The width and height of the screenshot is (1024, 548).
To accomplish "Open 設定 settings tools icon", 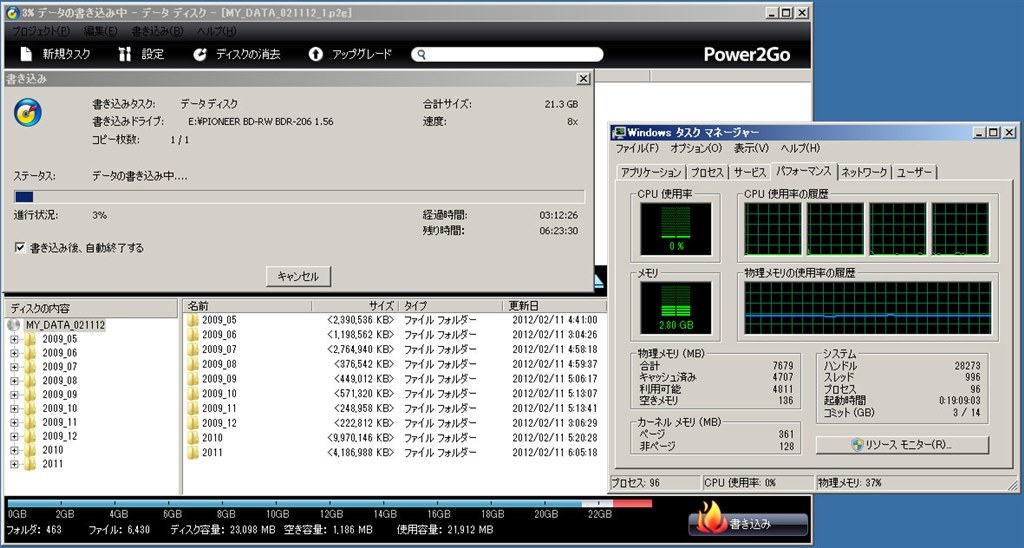I will click(x=125, y=54).
